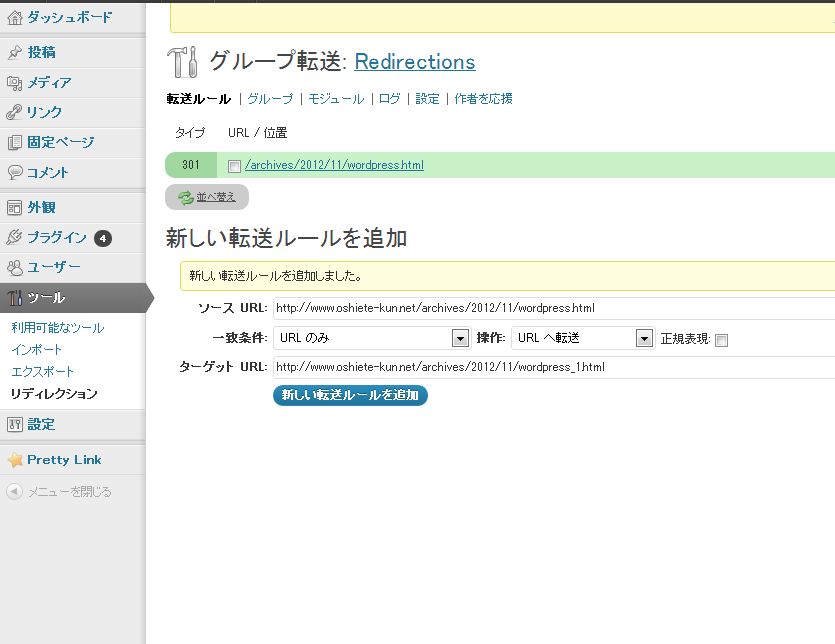This screenshot has height=644, width=835.
Task: Click the URL / 位置 column header
Action: (258, 133)
